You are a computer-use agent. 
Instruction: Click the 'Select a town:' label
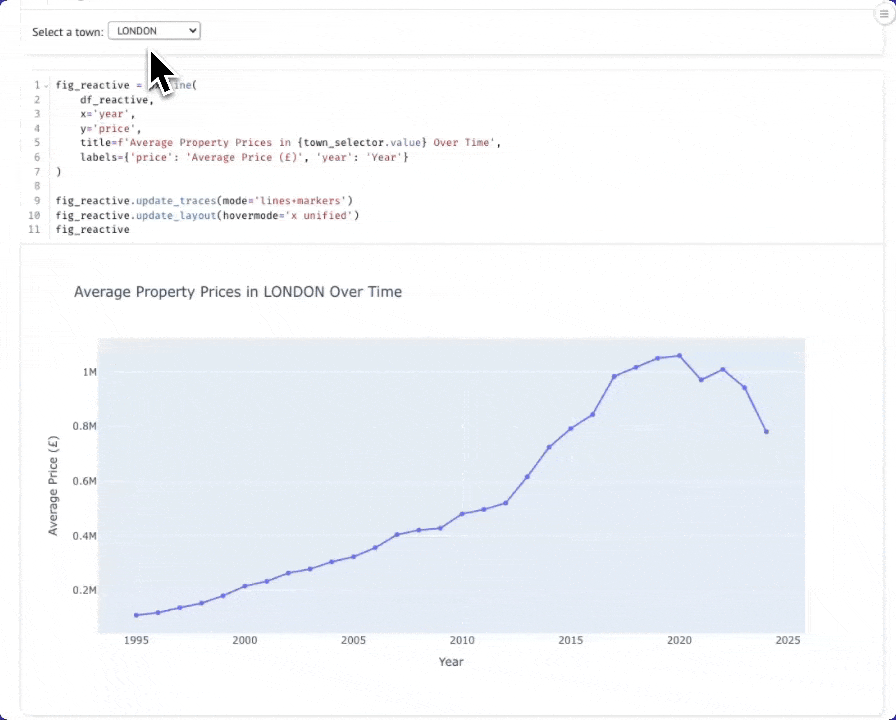(67, 32)
